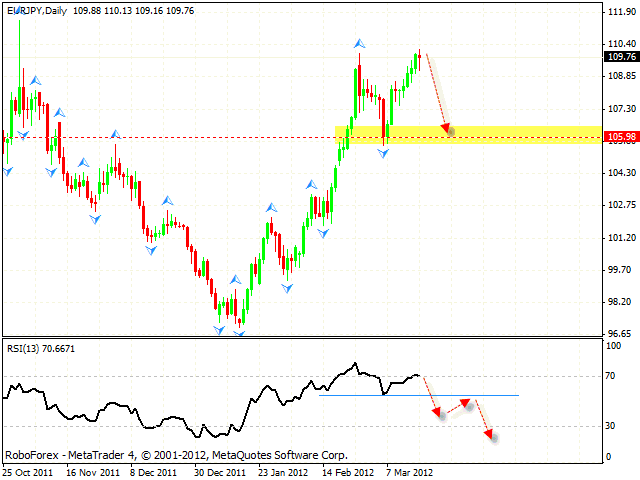Select the first downward arrowhead below the RSI support line
The height and width of the screenshot is (480, 640).
click(x=436, y=413)
